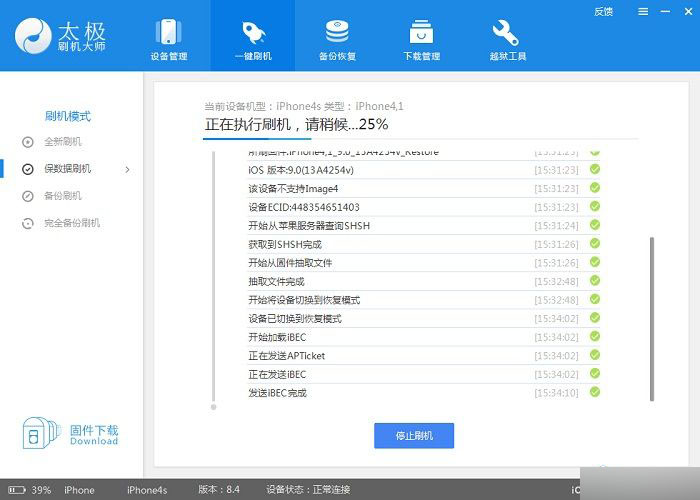Click the green check for 发送iBEC完成

[x=595, y=392]
